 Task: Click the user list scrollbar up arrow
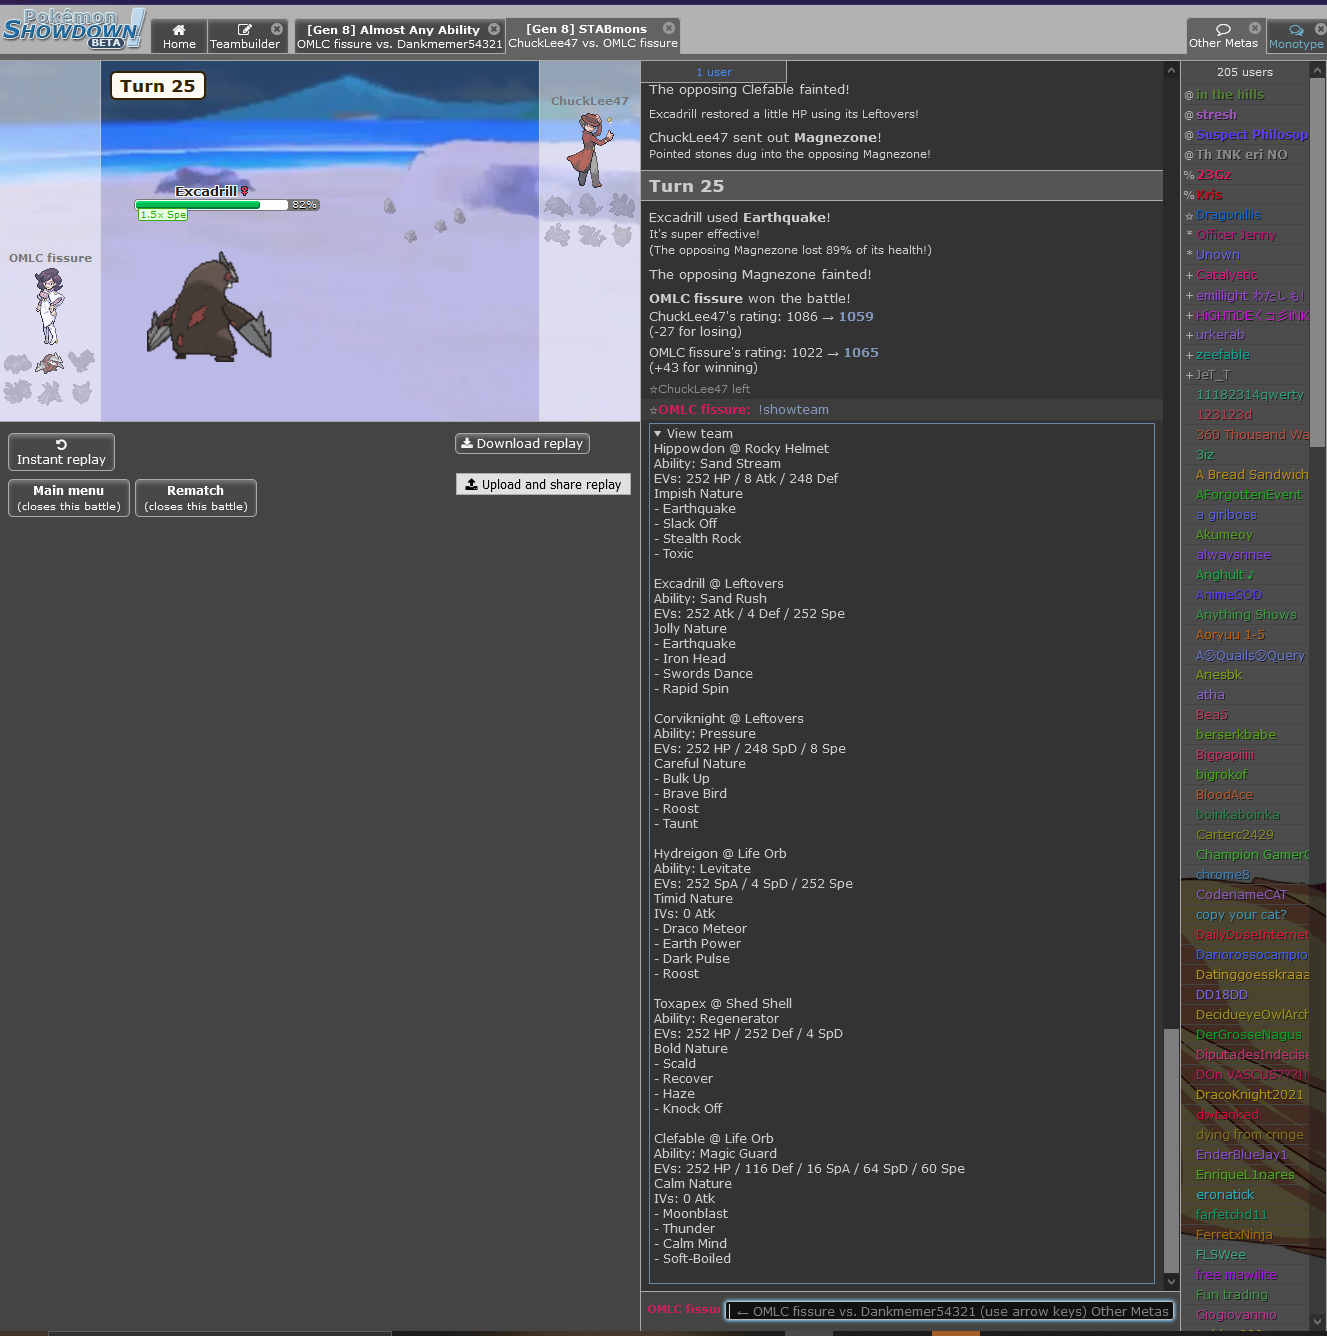(1318, 70)
